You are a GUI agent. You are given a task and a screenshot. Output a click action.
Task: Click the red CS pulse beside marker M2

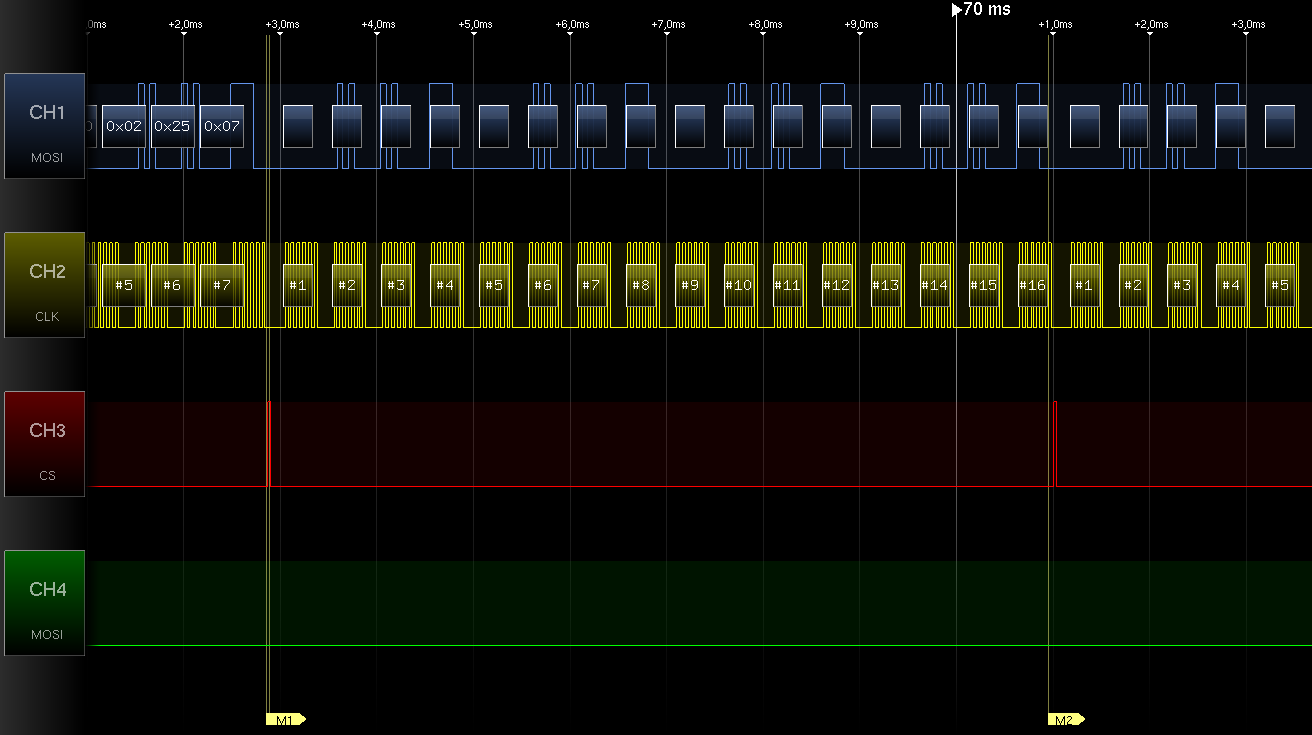(x=1056, y=444)
